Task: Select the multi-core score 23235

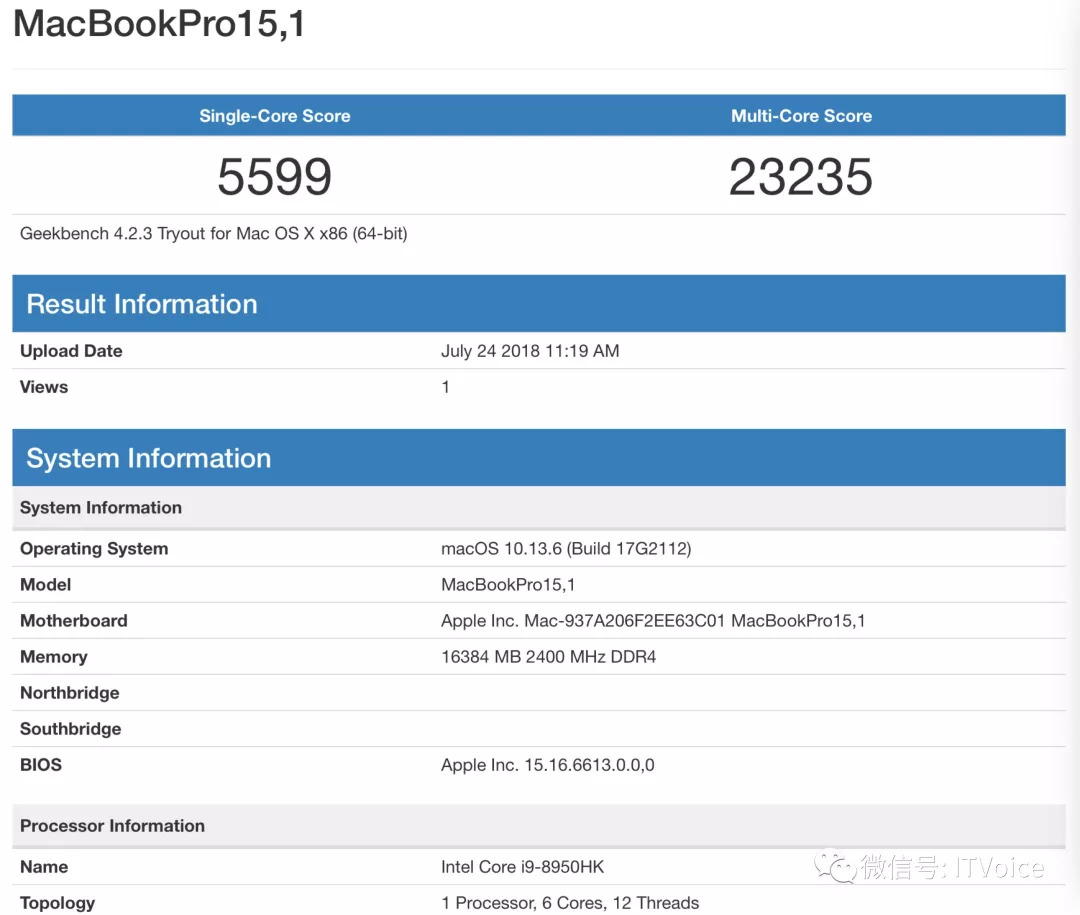Action: (802, 177)
